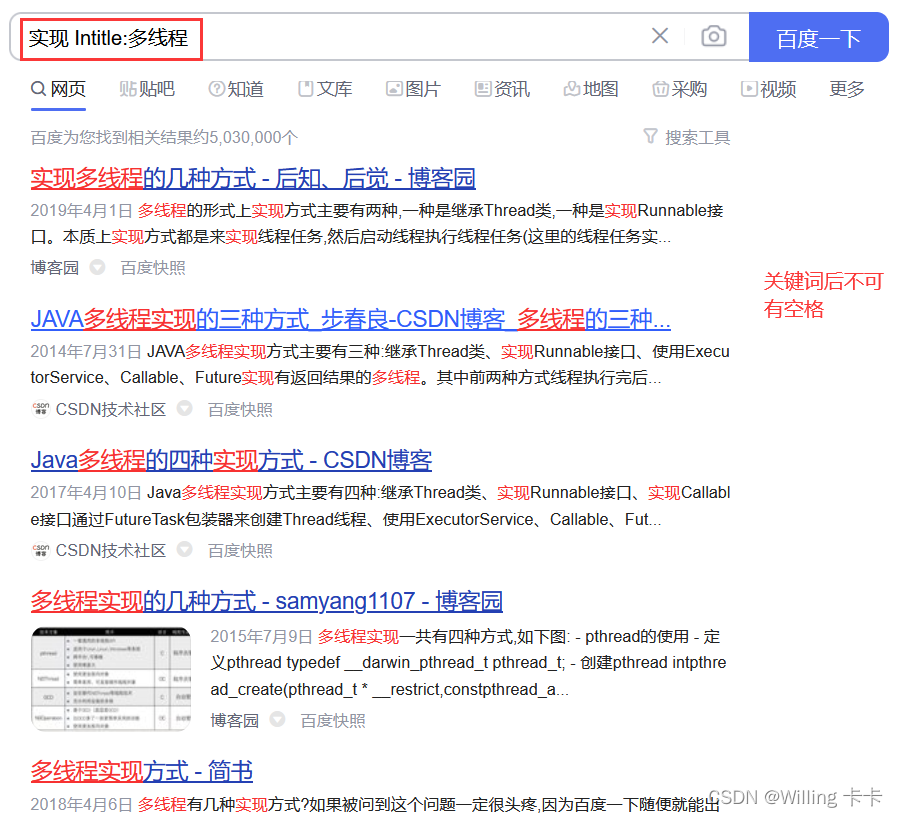This screenshot has width=898, height=817.
Task: Switch to the 贴吧 tab
Action: coord(147,89)
